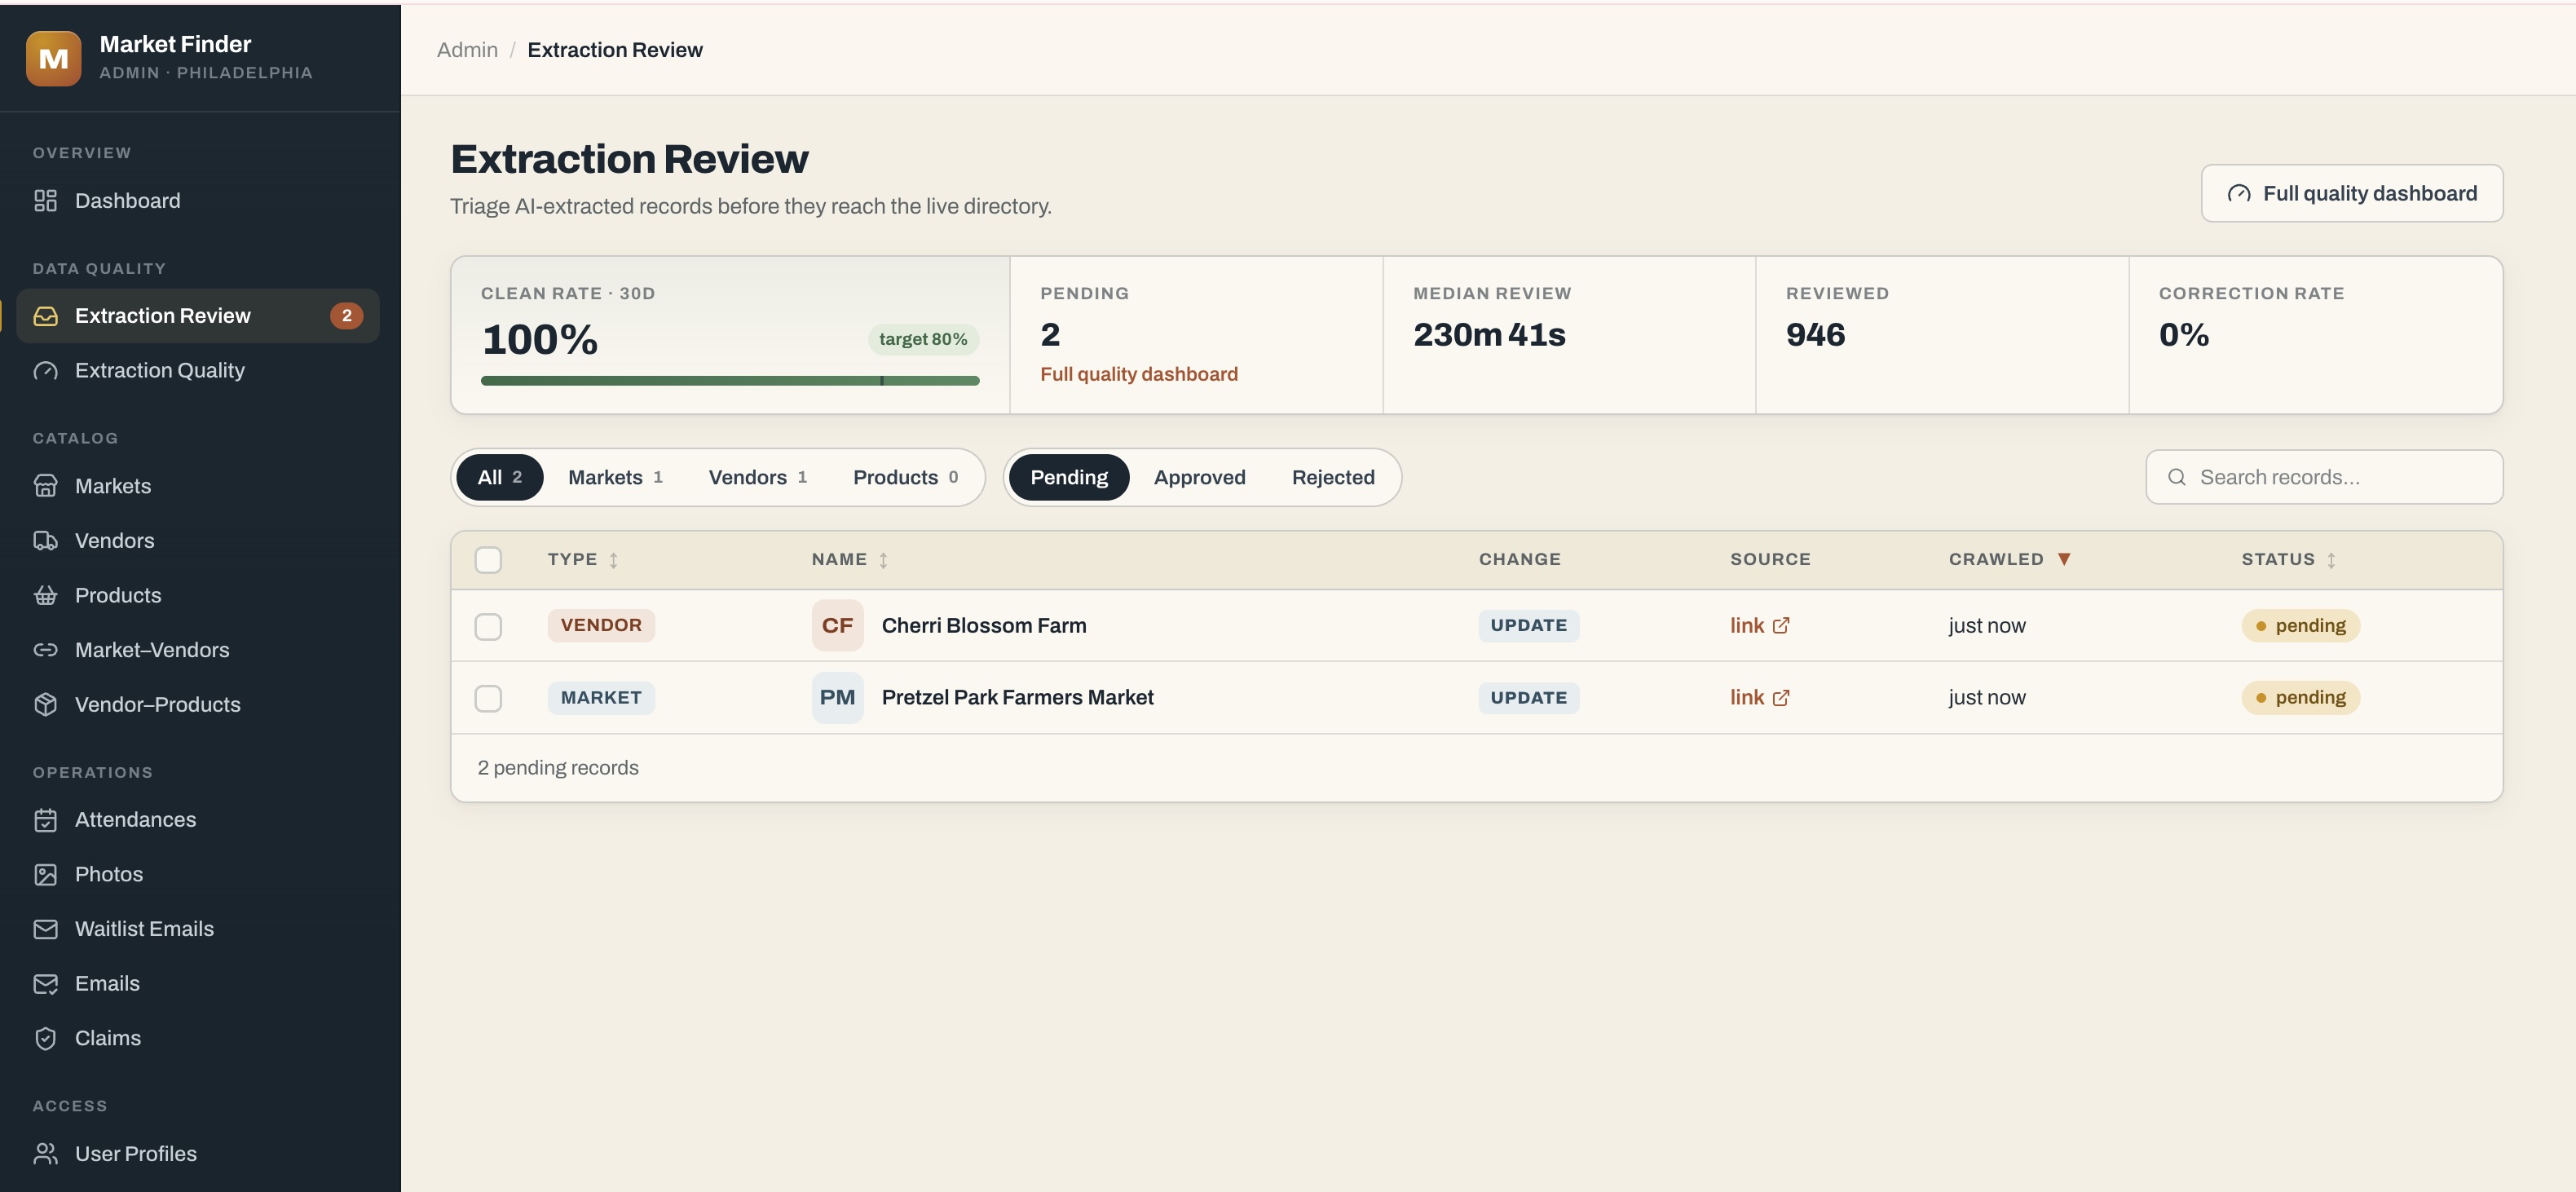The height and width of the screenshot is (1192, 2576).
Task: Open Extraction Quality in the sidebar
Action: [x=198, y=371]
